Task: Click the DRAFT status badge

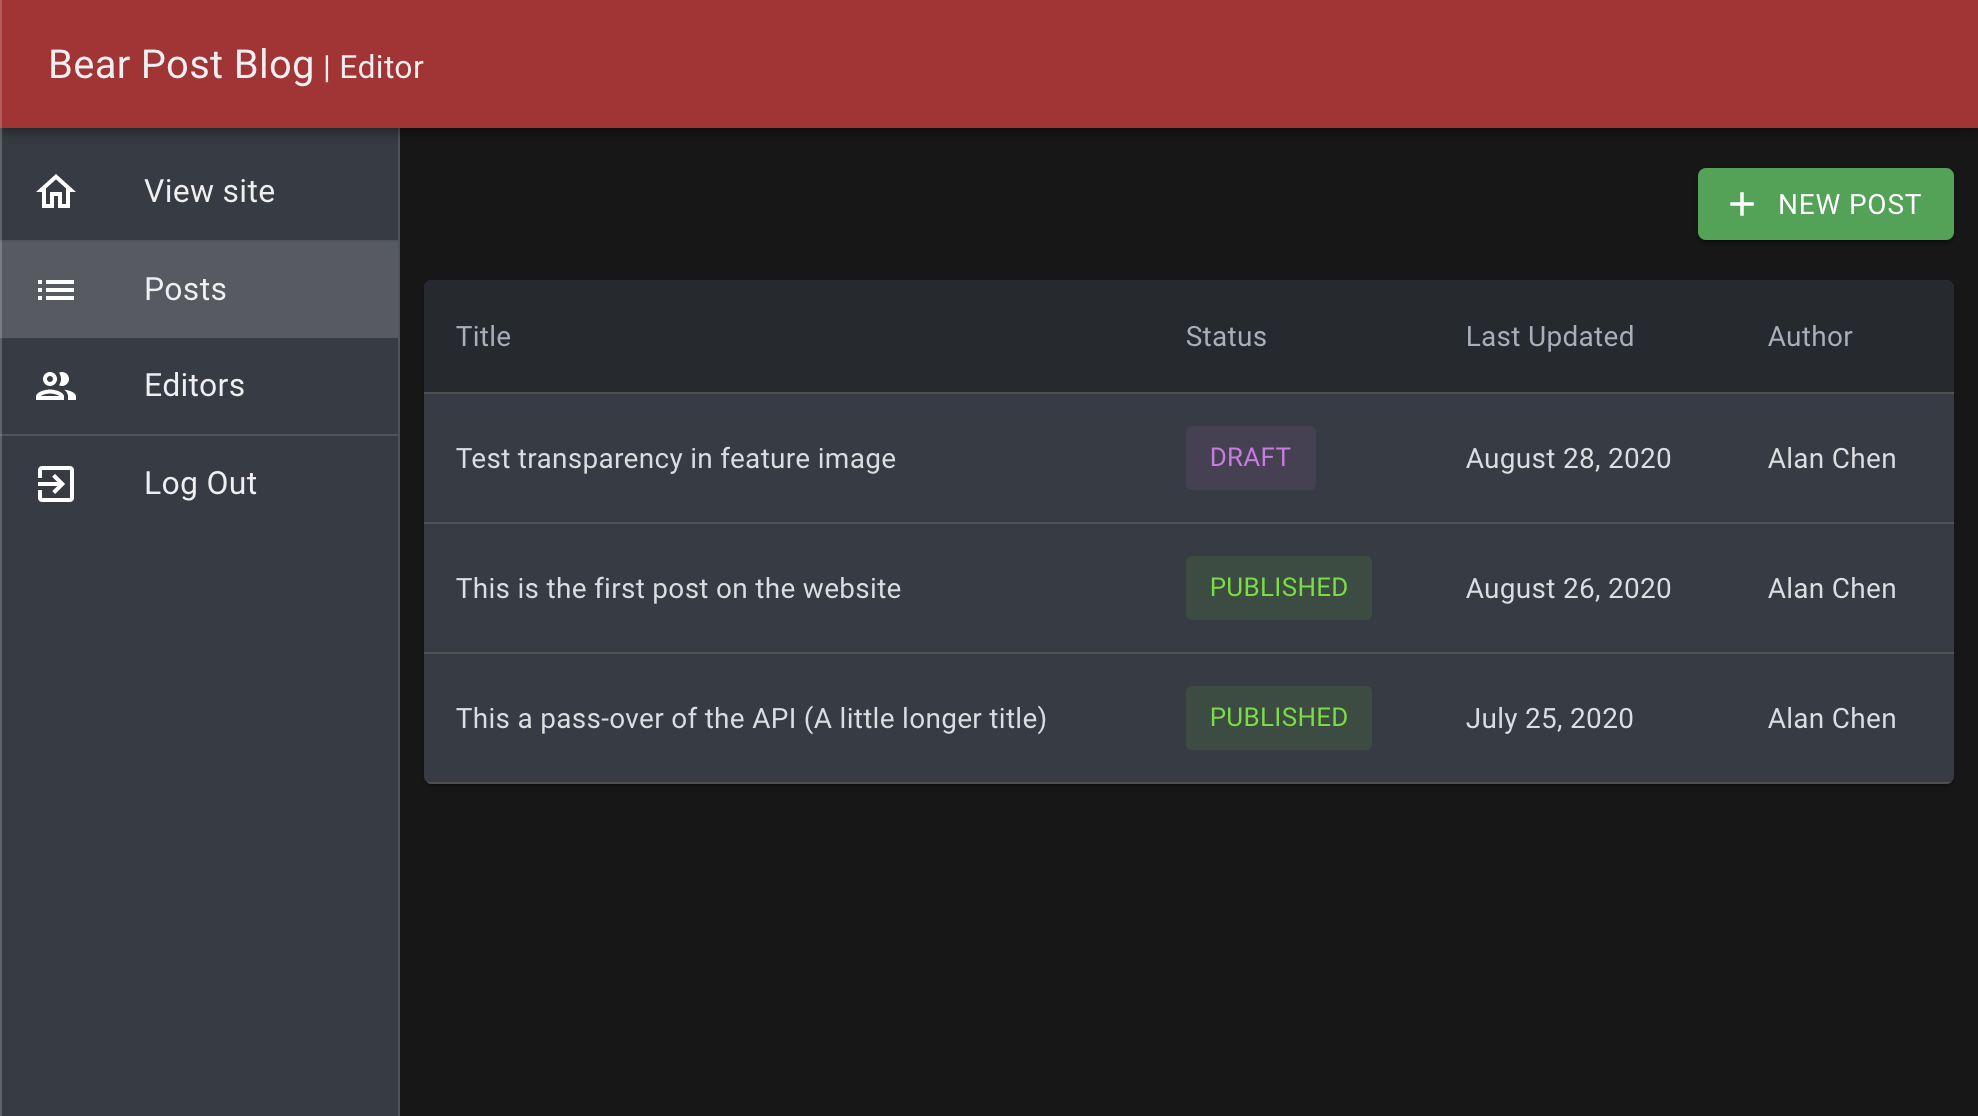Action: pyautogui.click(x=1249, y=458)
